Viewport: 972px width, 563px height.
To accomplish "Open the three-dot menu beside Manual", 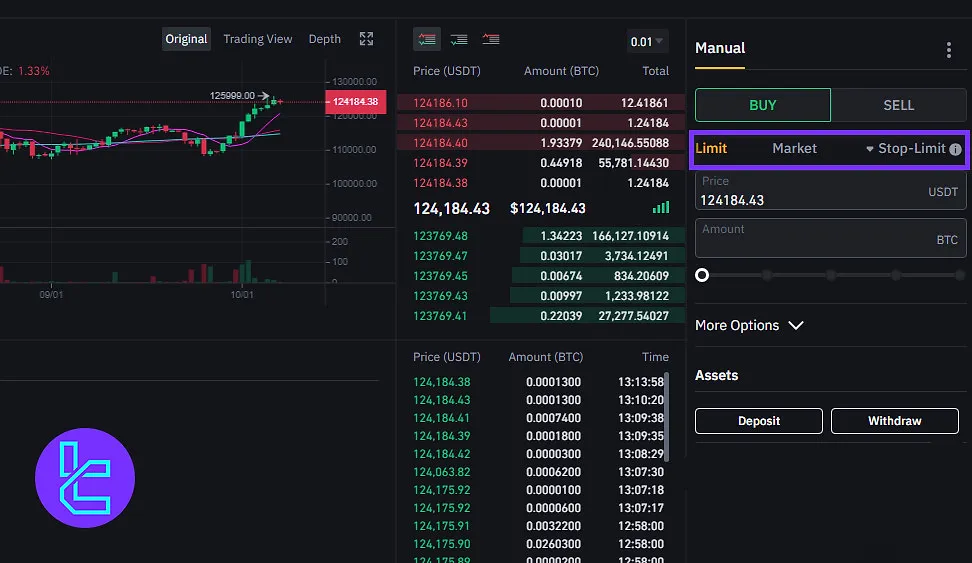I will tap(948, 50).
